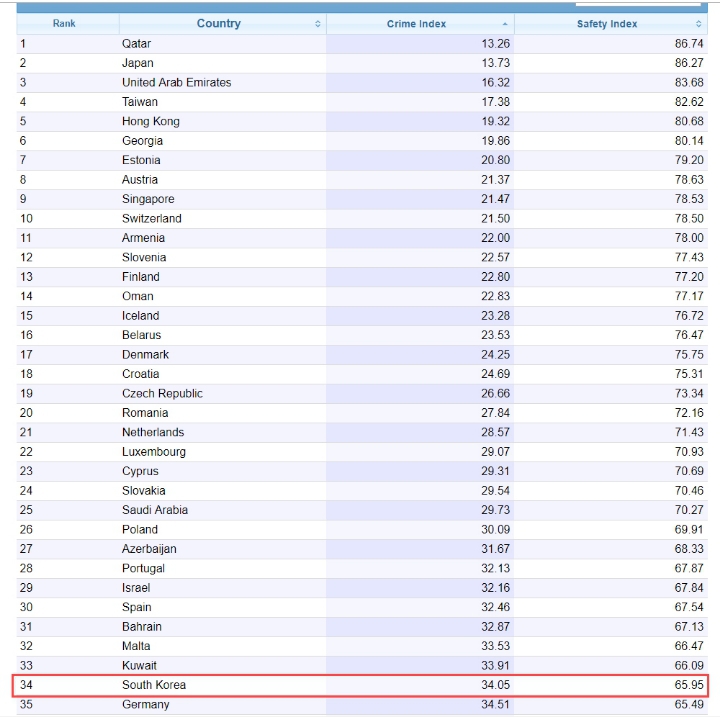Click the highlighted South Korea cell
This screenshot has width=720, height=717.
coord(154,685)
